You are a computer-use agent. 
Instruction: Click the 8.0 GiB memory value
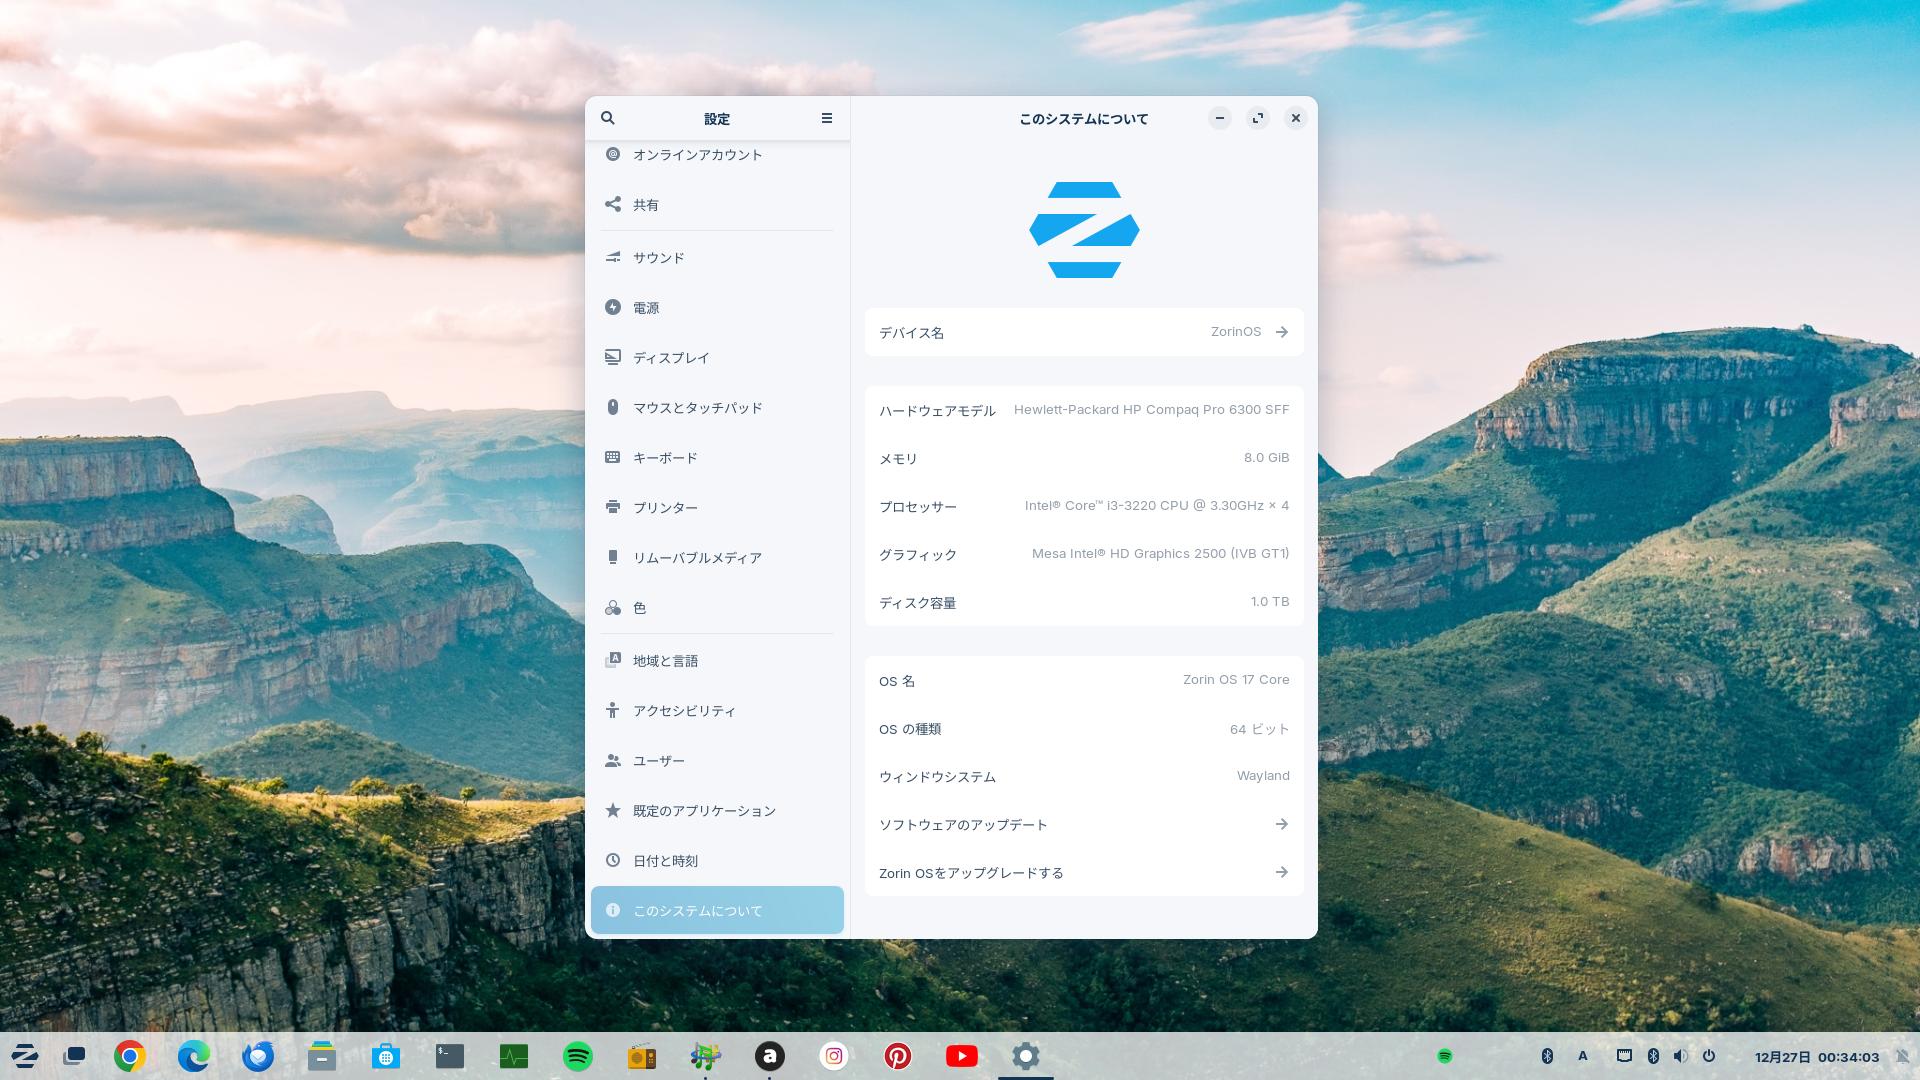1266,458
